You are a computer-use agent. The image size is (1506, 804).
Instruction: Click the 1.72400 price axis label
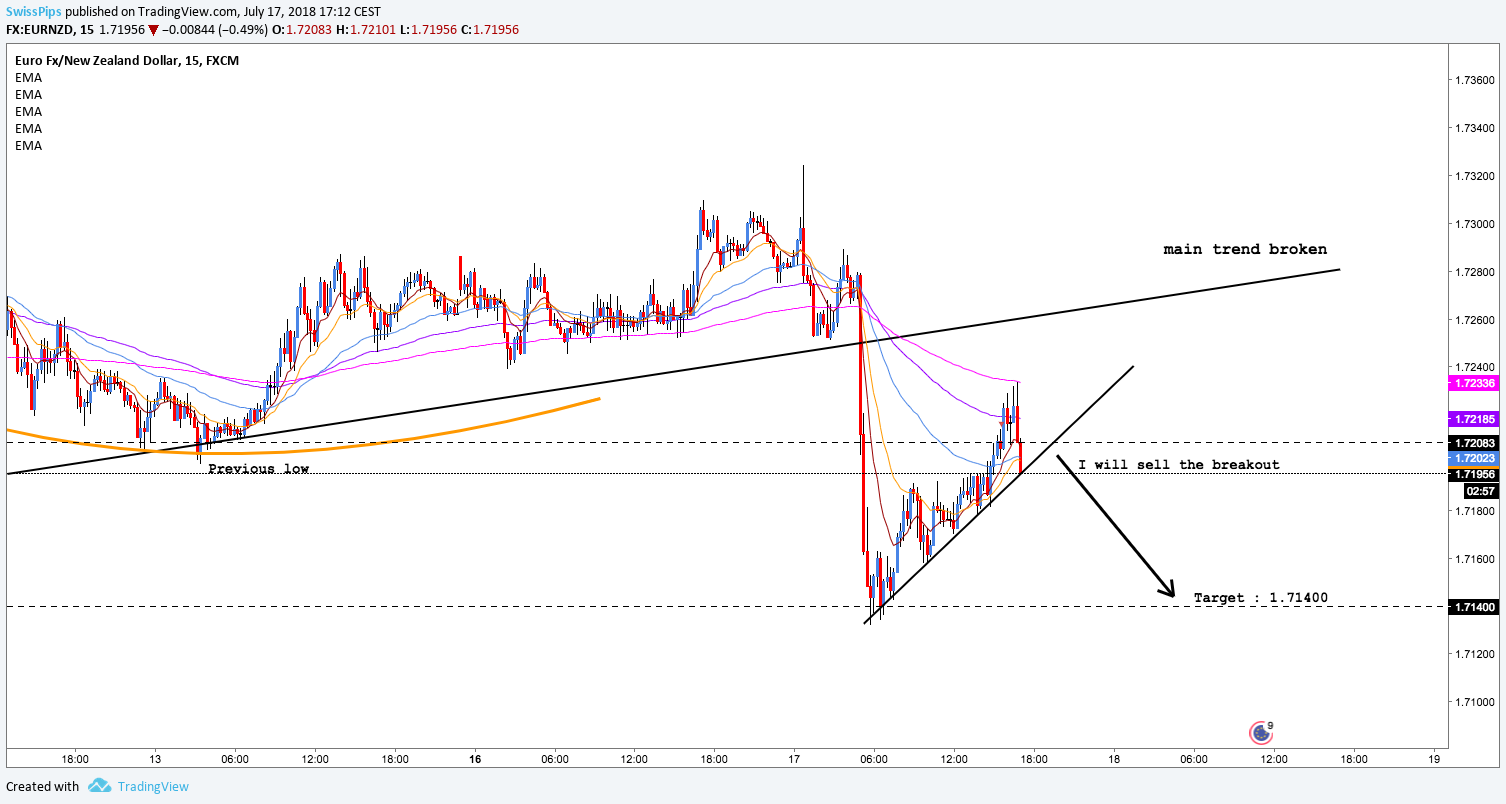click(x=1475, y=368)
